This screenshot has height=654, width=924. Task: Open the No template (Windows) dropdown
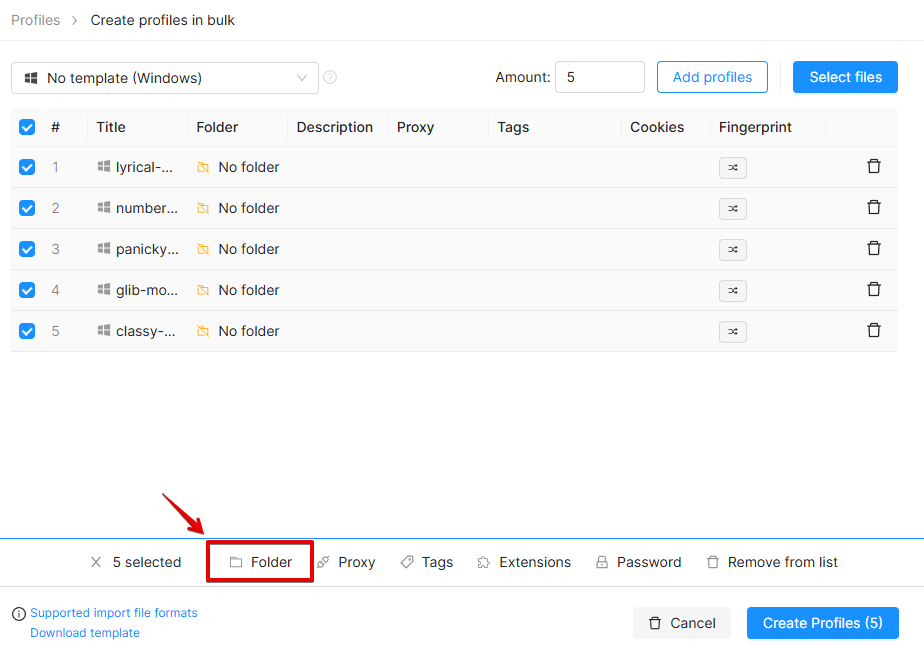coord(165,78)
